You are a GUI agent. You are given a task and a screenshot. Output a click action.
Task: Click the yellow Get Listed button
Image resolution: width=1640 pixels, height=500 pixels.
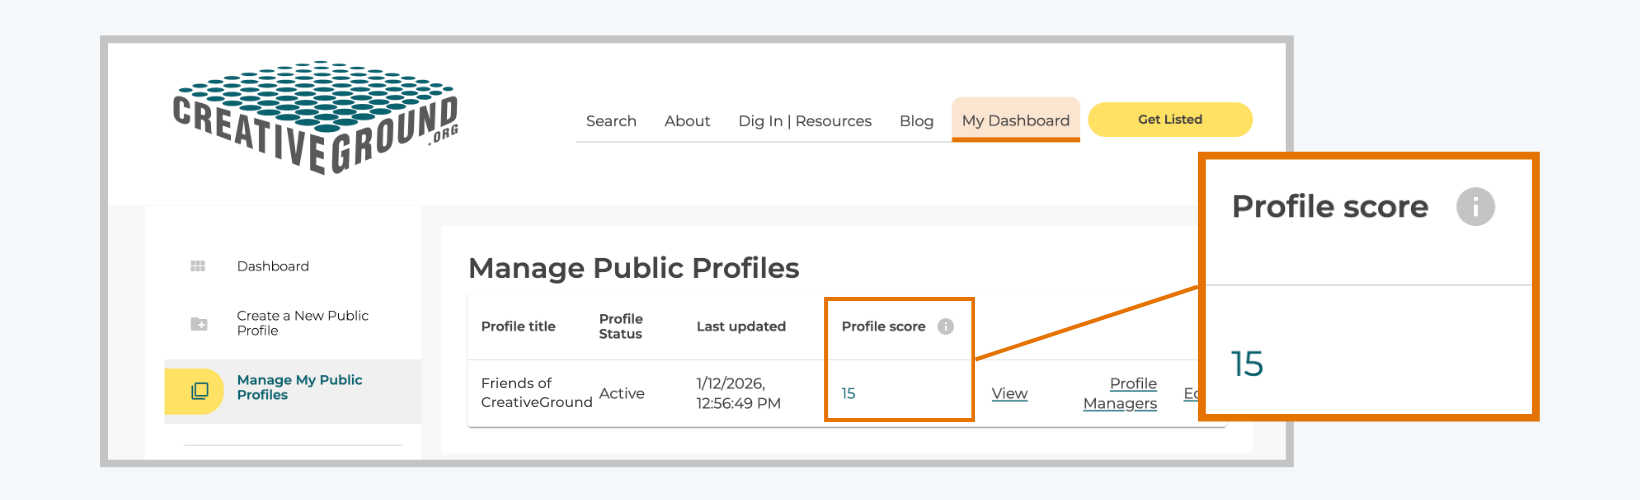click(1170, 119)
